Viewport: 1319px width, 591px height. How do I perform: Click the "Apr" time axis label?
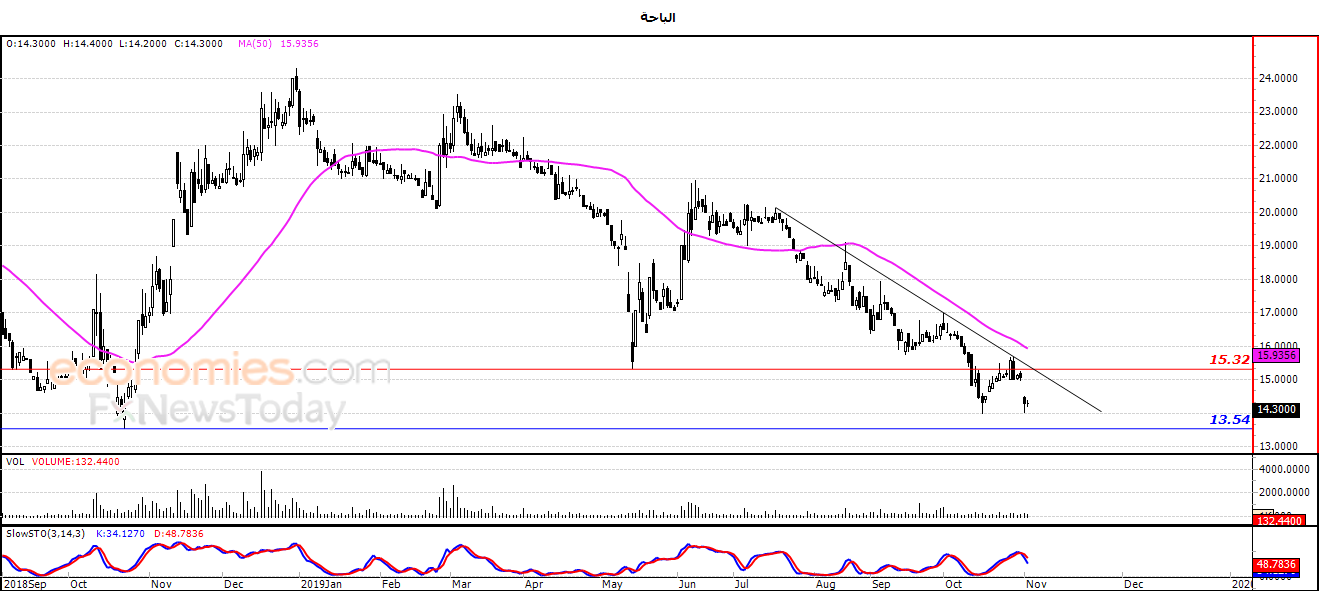534,583
